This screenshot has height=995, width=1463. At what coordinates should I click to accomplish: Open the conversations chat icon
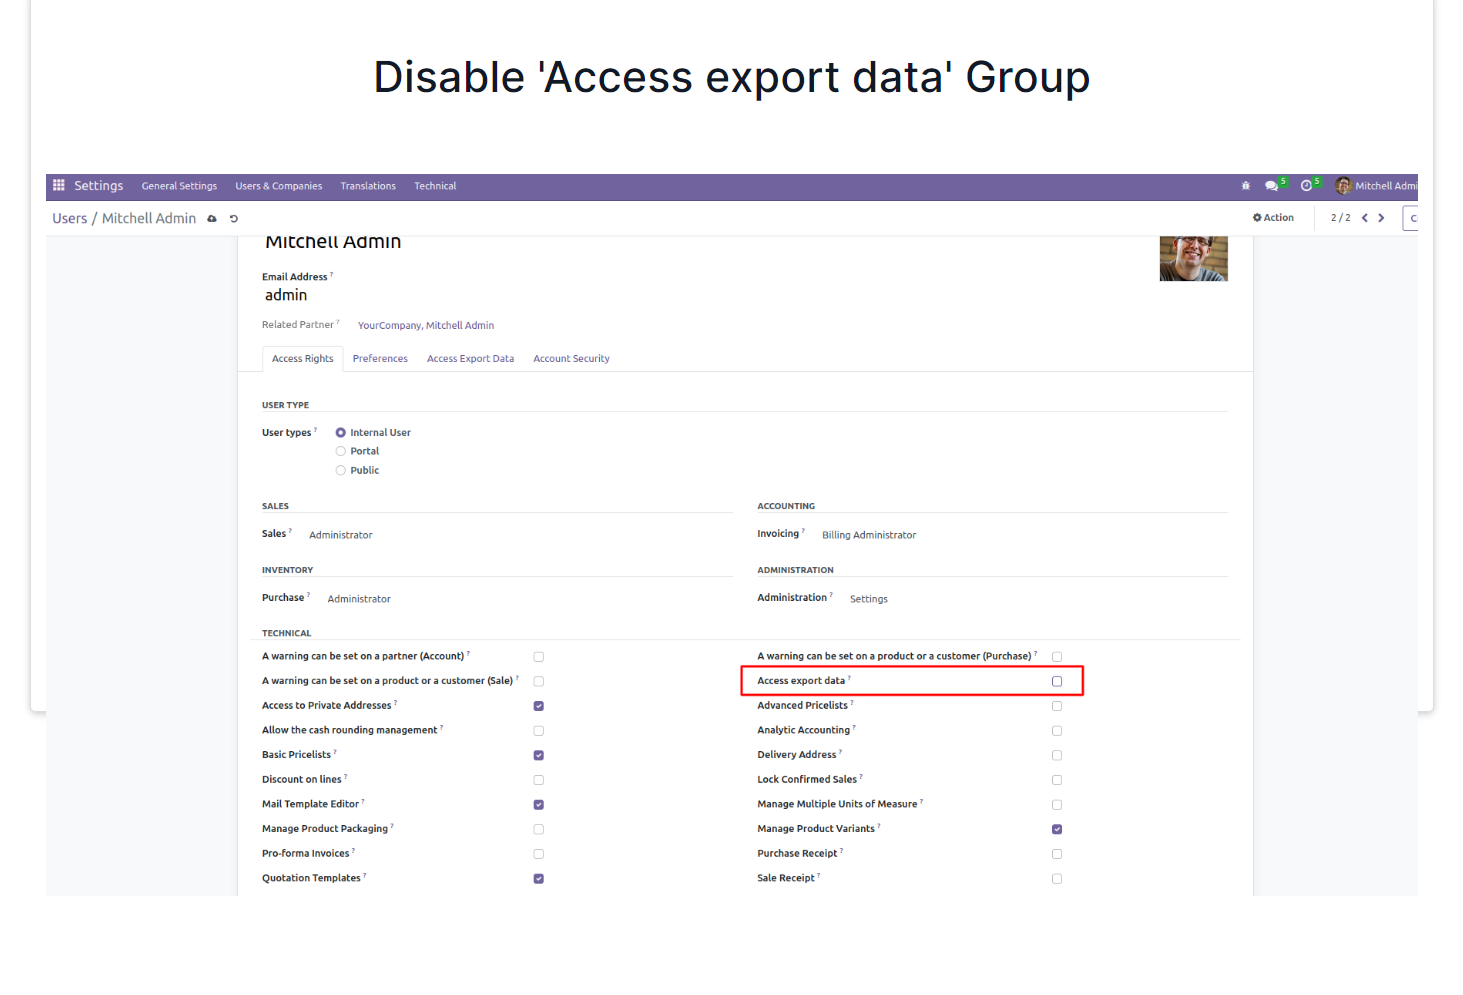tap(1271, 186)
